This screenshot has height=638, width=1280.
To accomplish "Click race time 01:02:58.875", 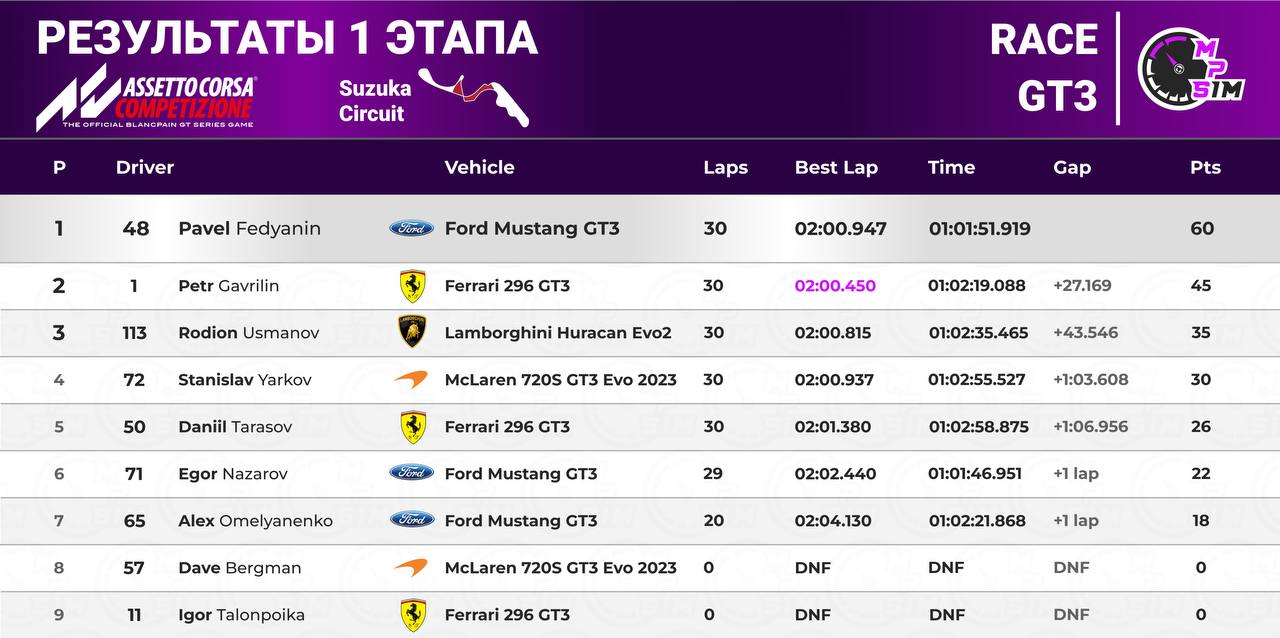I will tap(978, 427).
